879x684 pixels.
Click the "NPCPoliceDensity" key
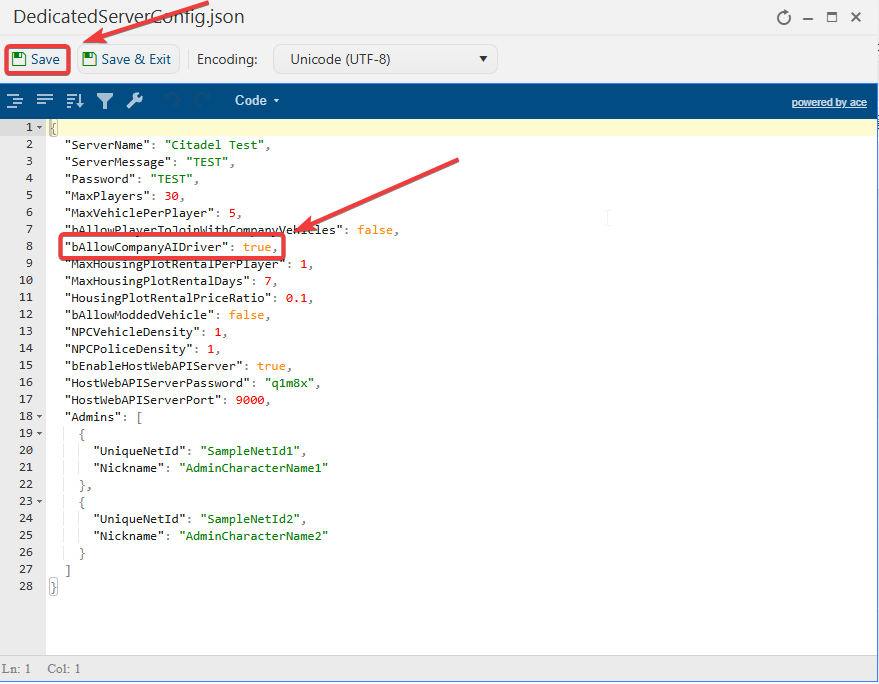click(128, 349)
